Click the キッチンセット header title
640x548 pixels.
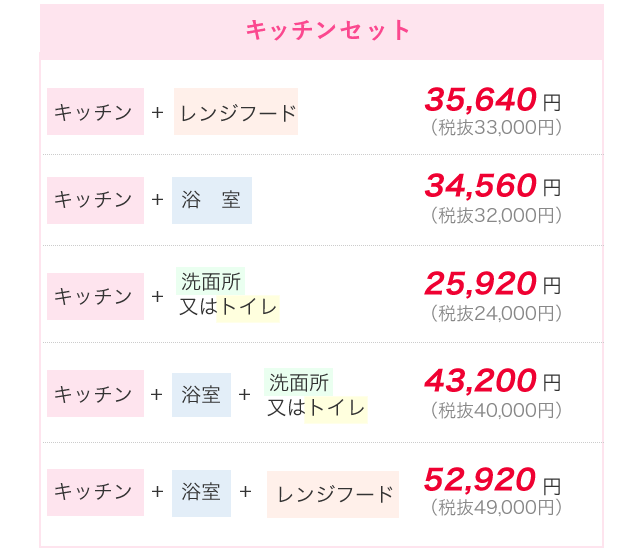point(328,30)
